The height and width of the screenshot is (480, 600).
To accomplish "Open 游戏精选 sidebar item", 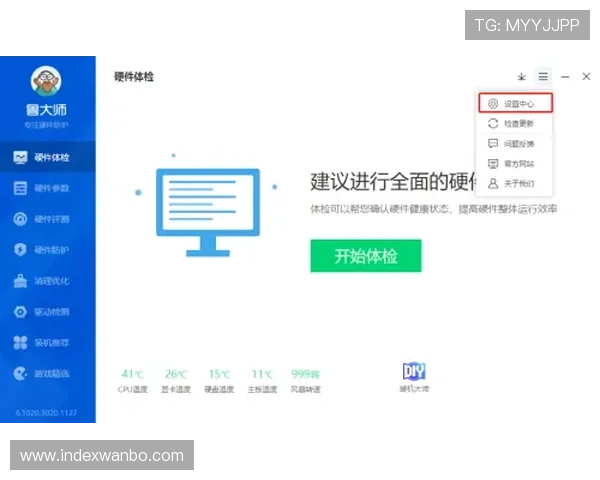I will click(48, 374).
